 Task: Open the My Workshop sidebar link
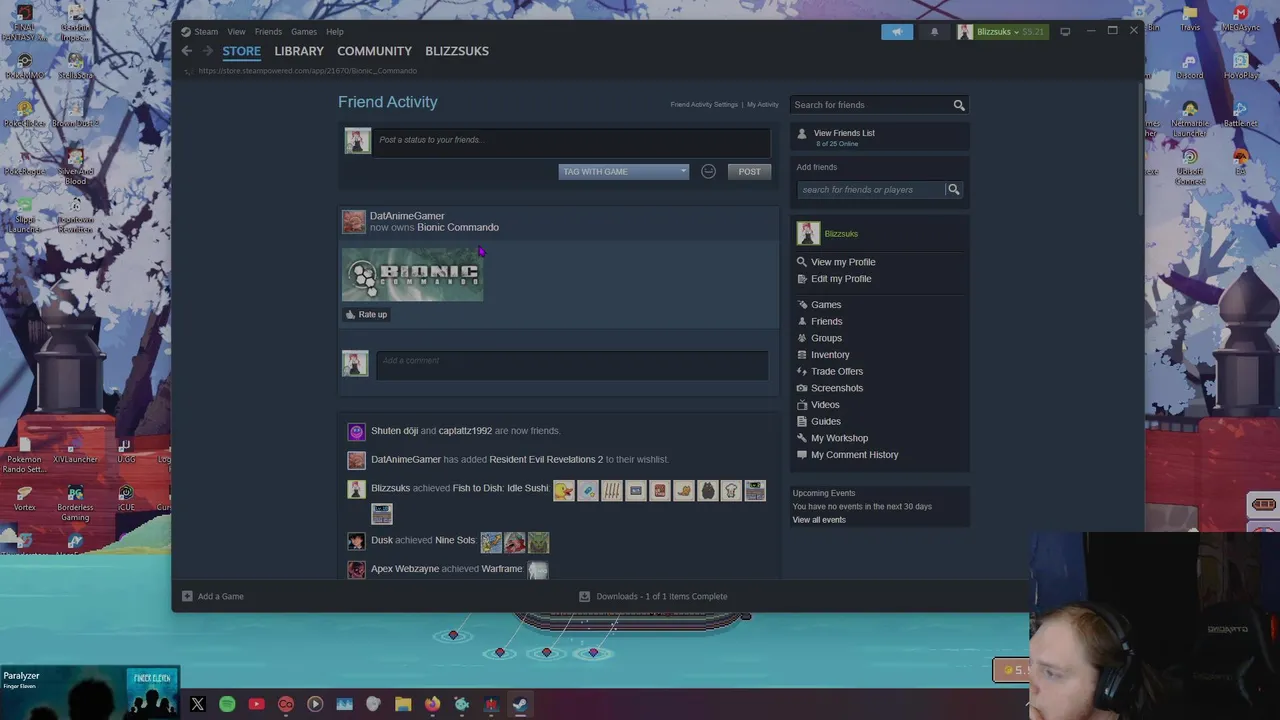839,439
